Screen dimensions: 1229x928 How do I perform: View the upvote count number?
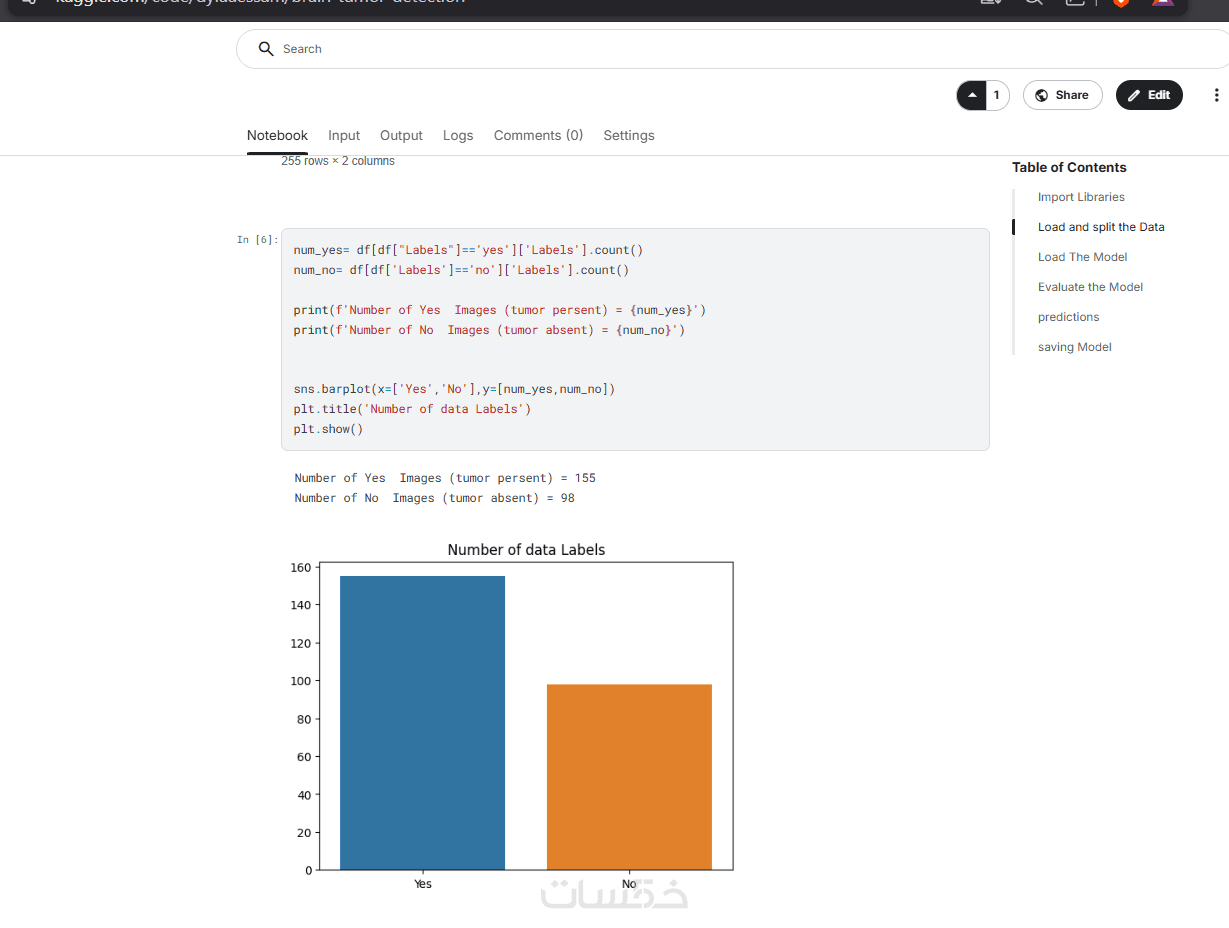click(x=996, y=95)
